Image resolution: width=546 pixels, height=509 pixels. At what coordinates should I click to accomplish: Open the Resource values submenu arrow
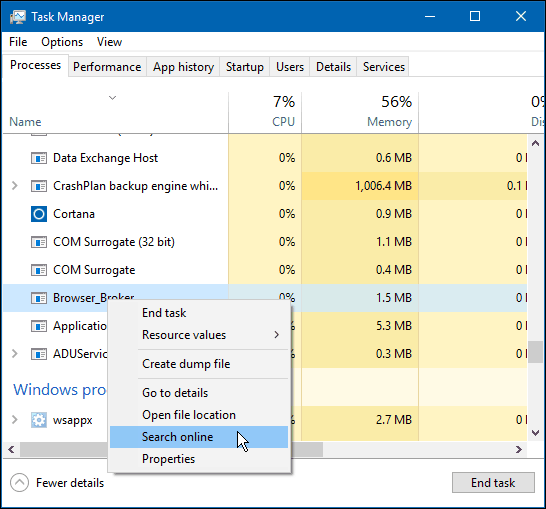[276, 335]
